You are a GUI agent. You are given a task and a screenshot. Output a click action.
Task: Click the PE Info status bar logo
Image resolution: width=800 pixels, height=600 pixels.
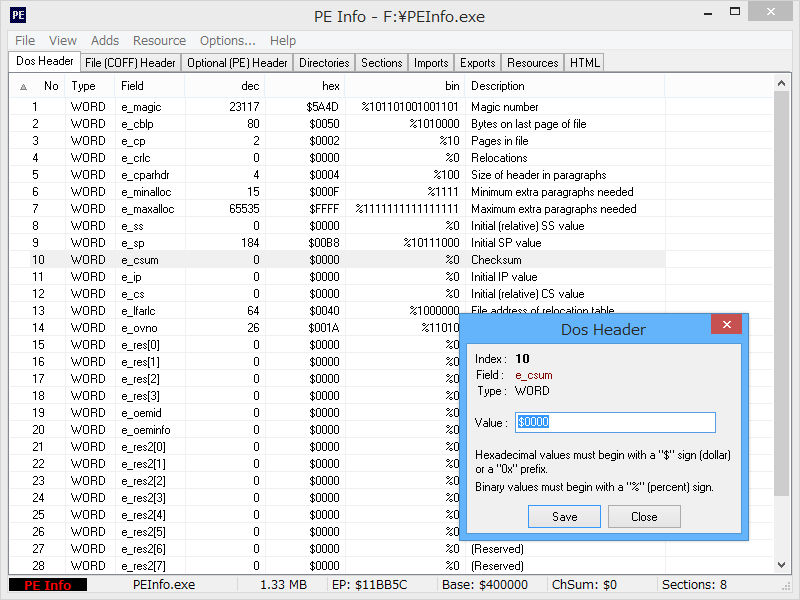48,585
